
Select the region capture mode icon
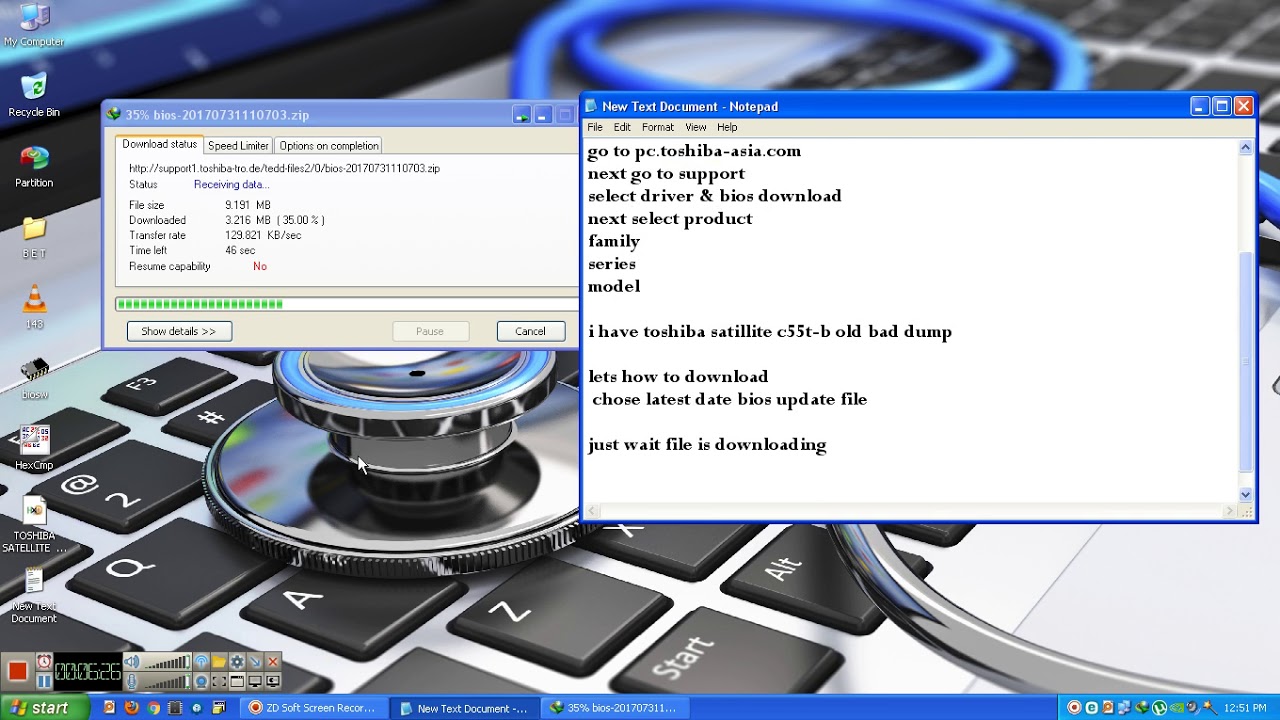point(219,681)
